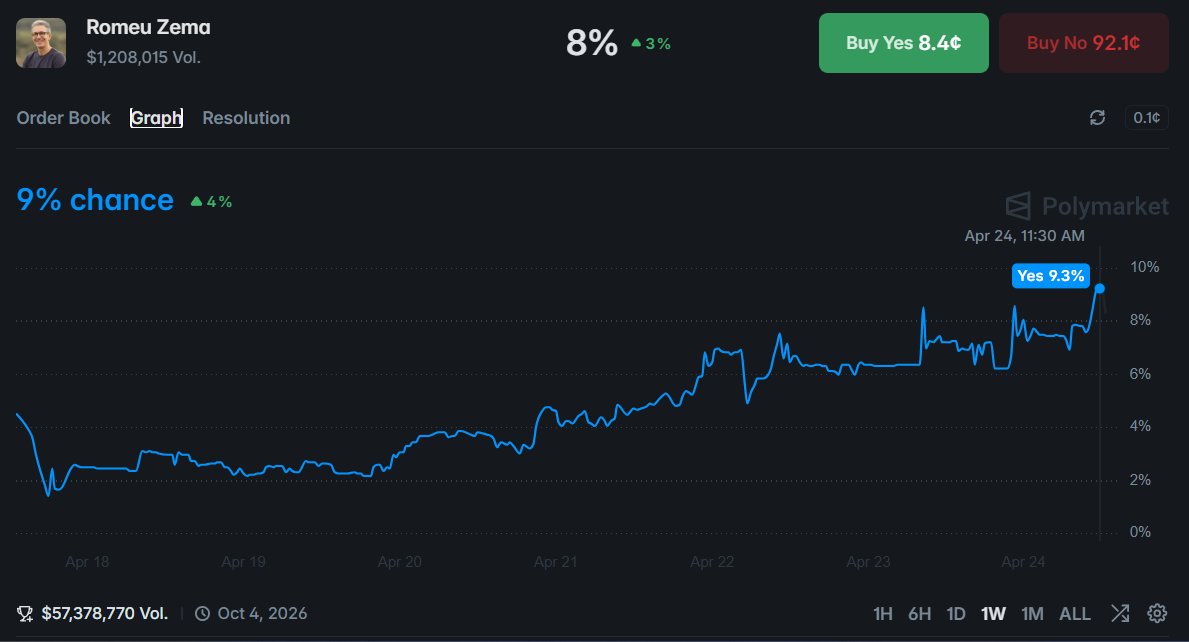
Task: Buy No at 92.1¢
Action: coord(1083,43)
